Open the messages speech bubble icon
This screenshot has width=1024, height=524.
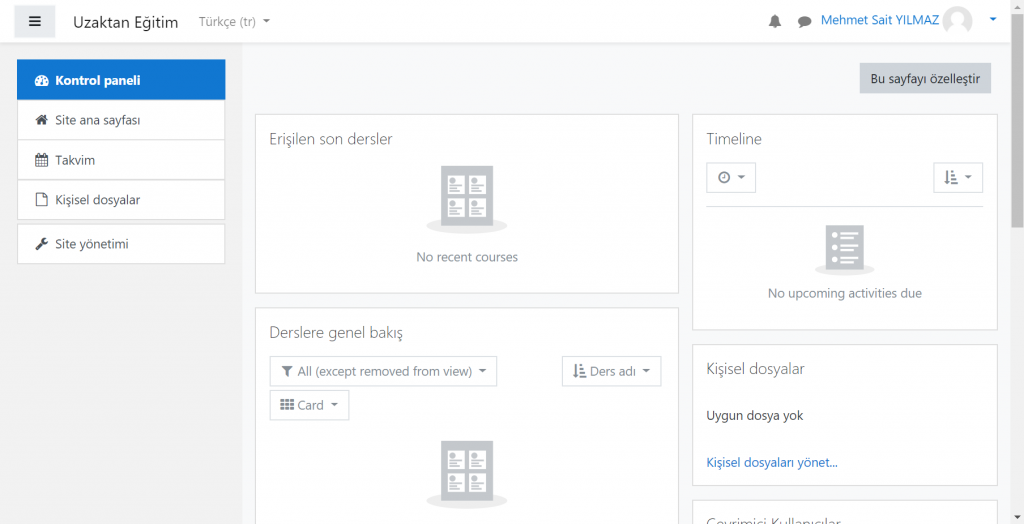point(804,22)
